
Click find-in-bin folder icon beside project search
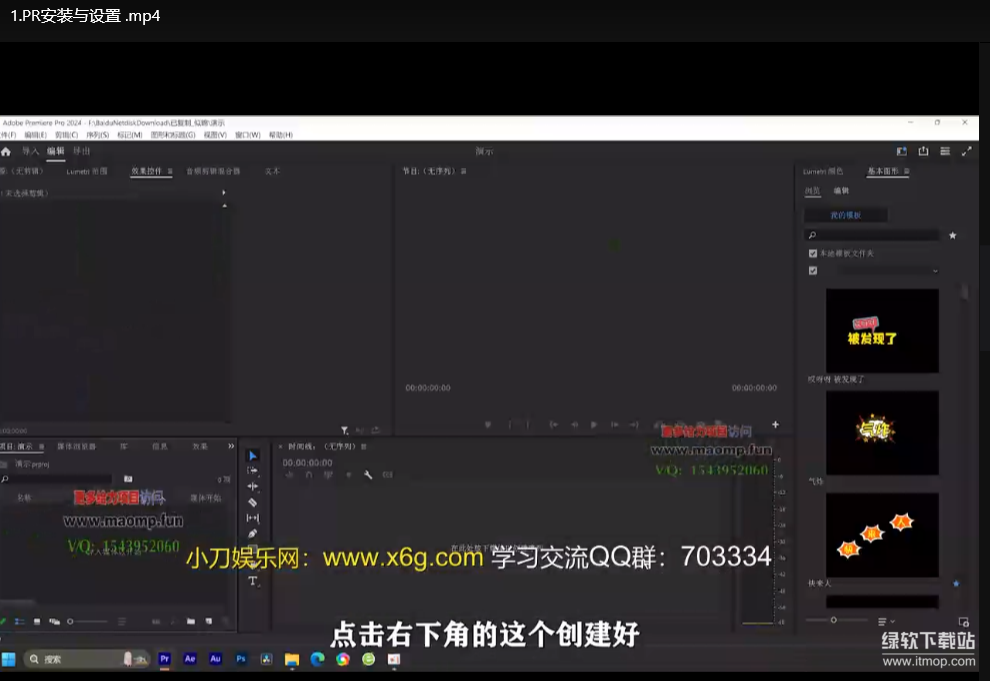tap(128, 479)
